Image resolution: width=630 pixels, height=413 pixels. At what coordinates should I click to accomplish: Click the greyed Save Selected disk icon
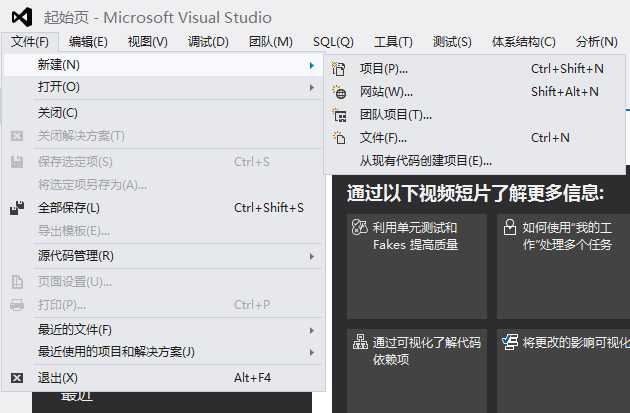click(x=17, y=162)
